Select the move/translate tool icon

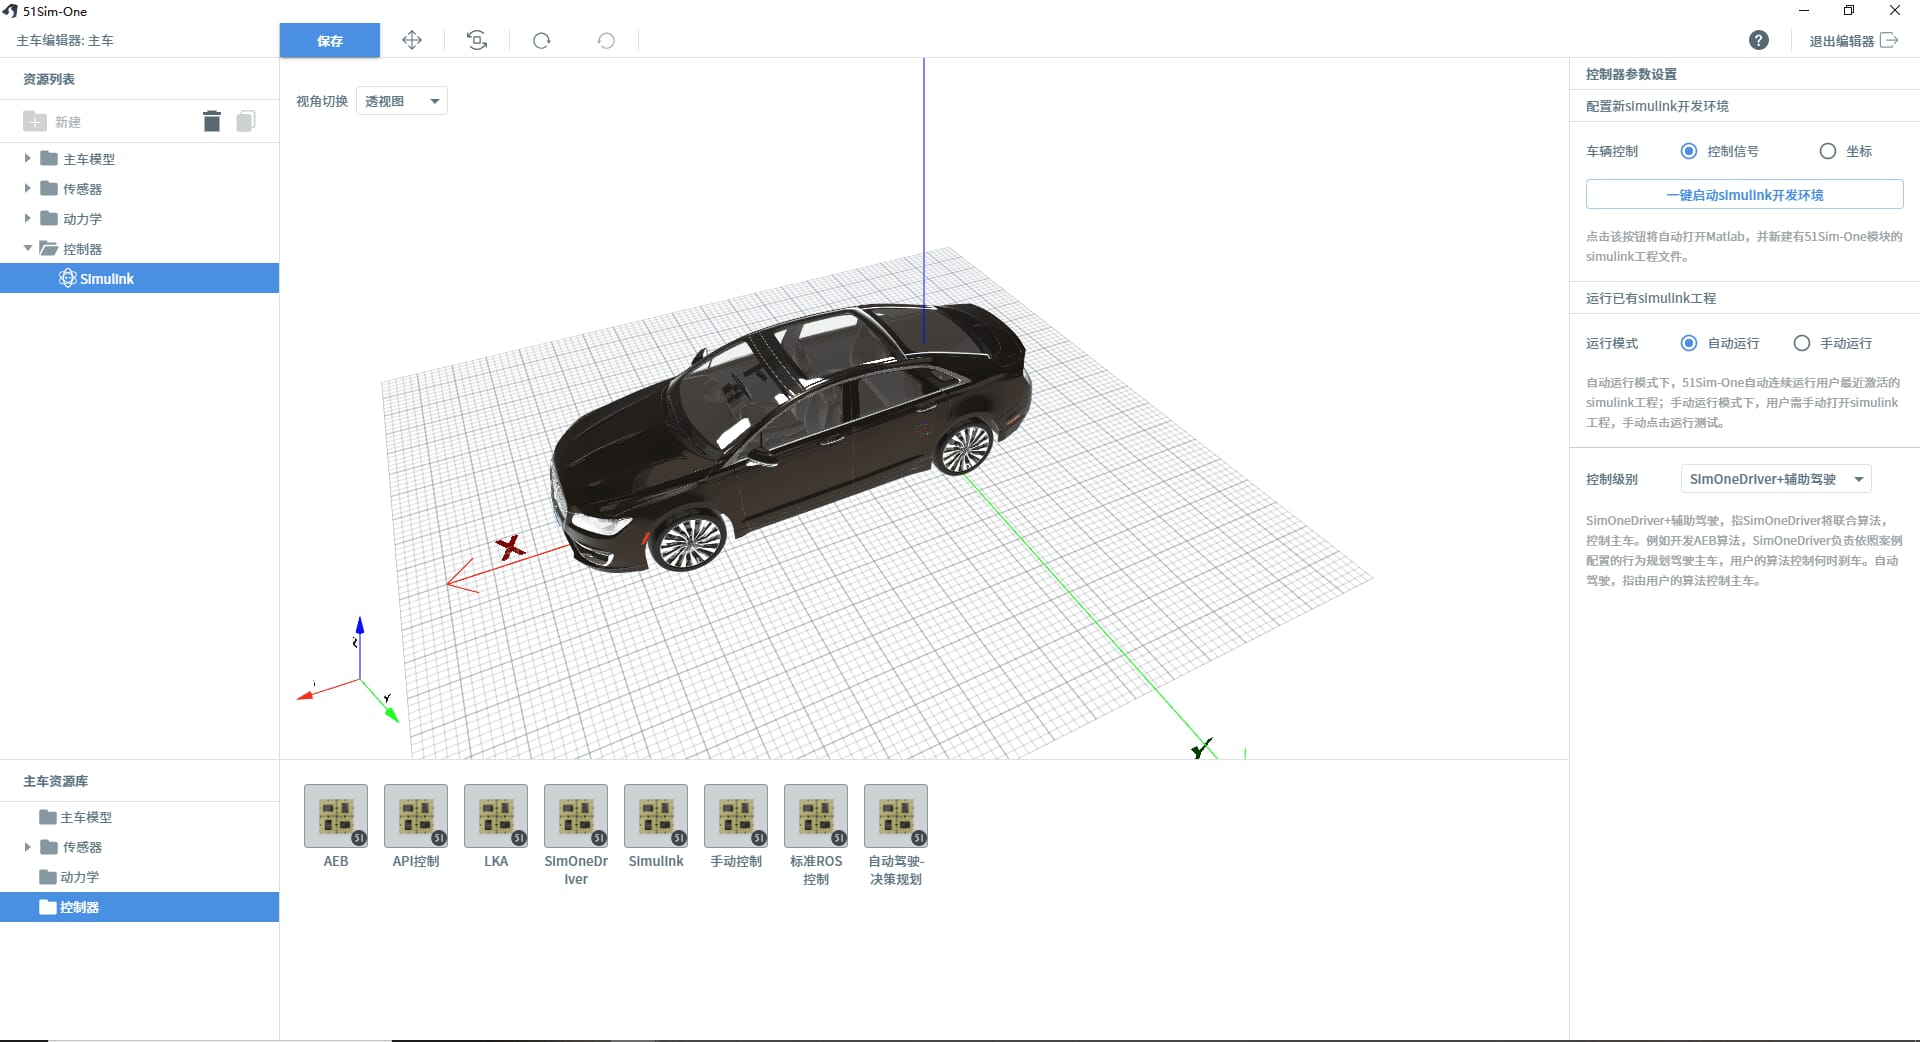click(x=412, y=40)
